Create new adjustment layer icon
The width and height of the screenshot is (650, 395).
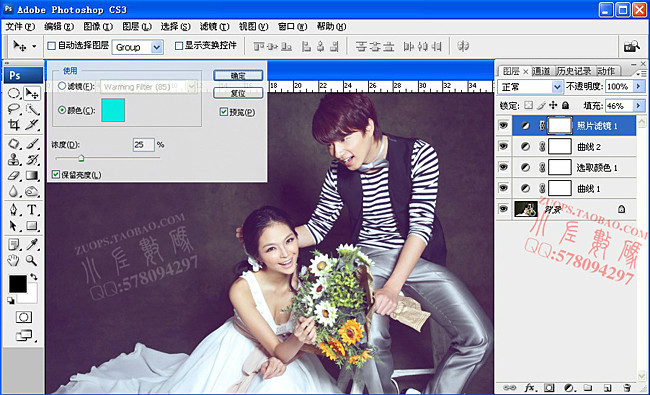point(569,388)
